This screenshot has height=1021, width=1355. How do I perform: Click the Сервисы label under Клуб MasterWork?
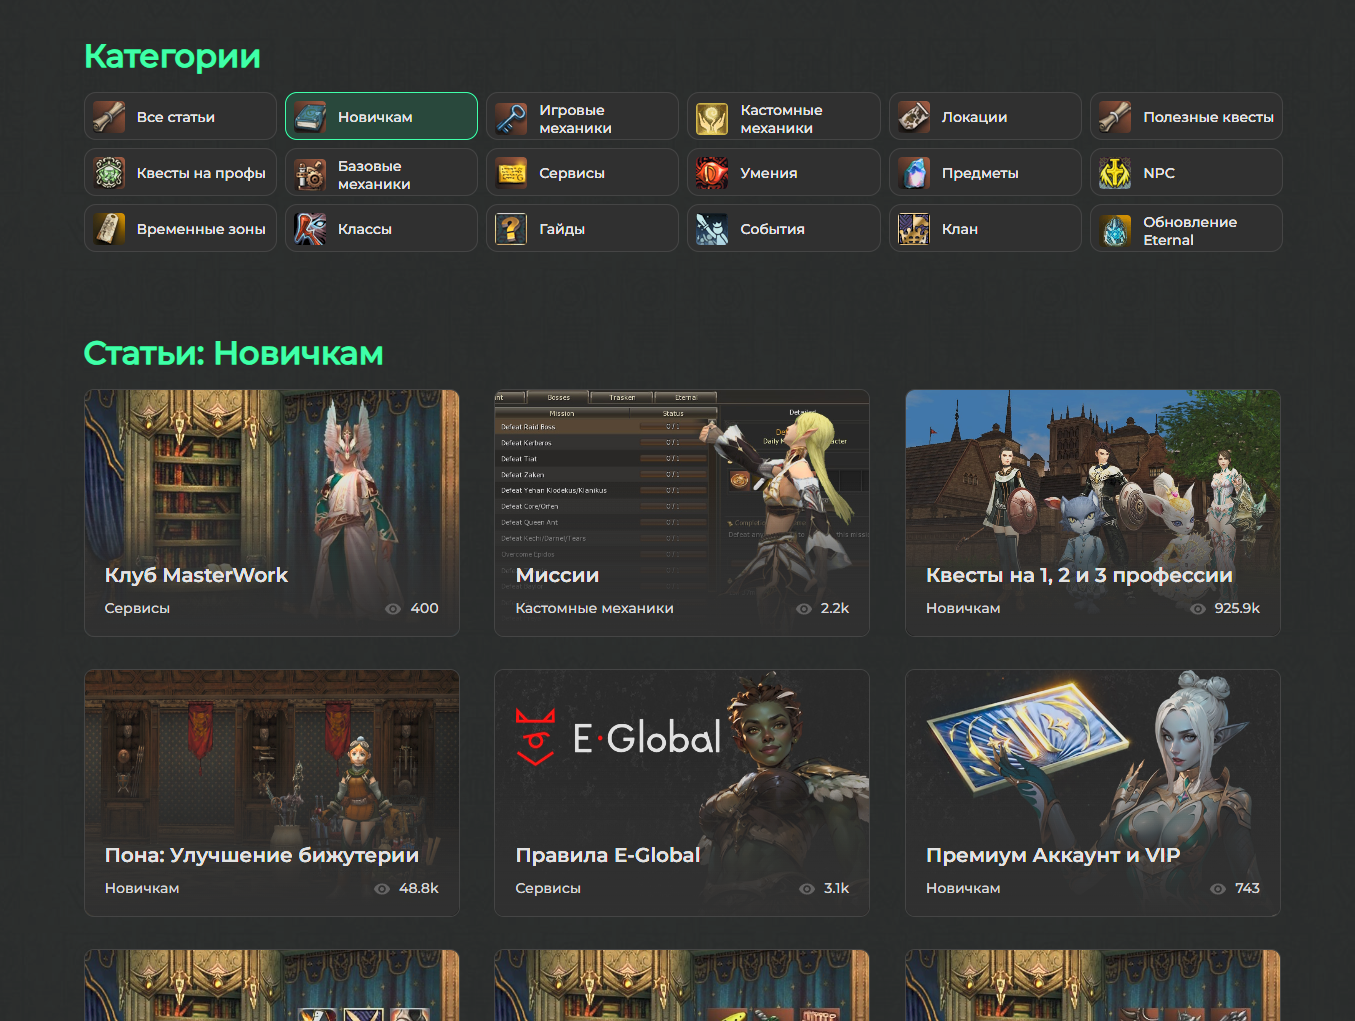137,608
